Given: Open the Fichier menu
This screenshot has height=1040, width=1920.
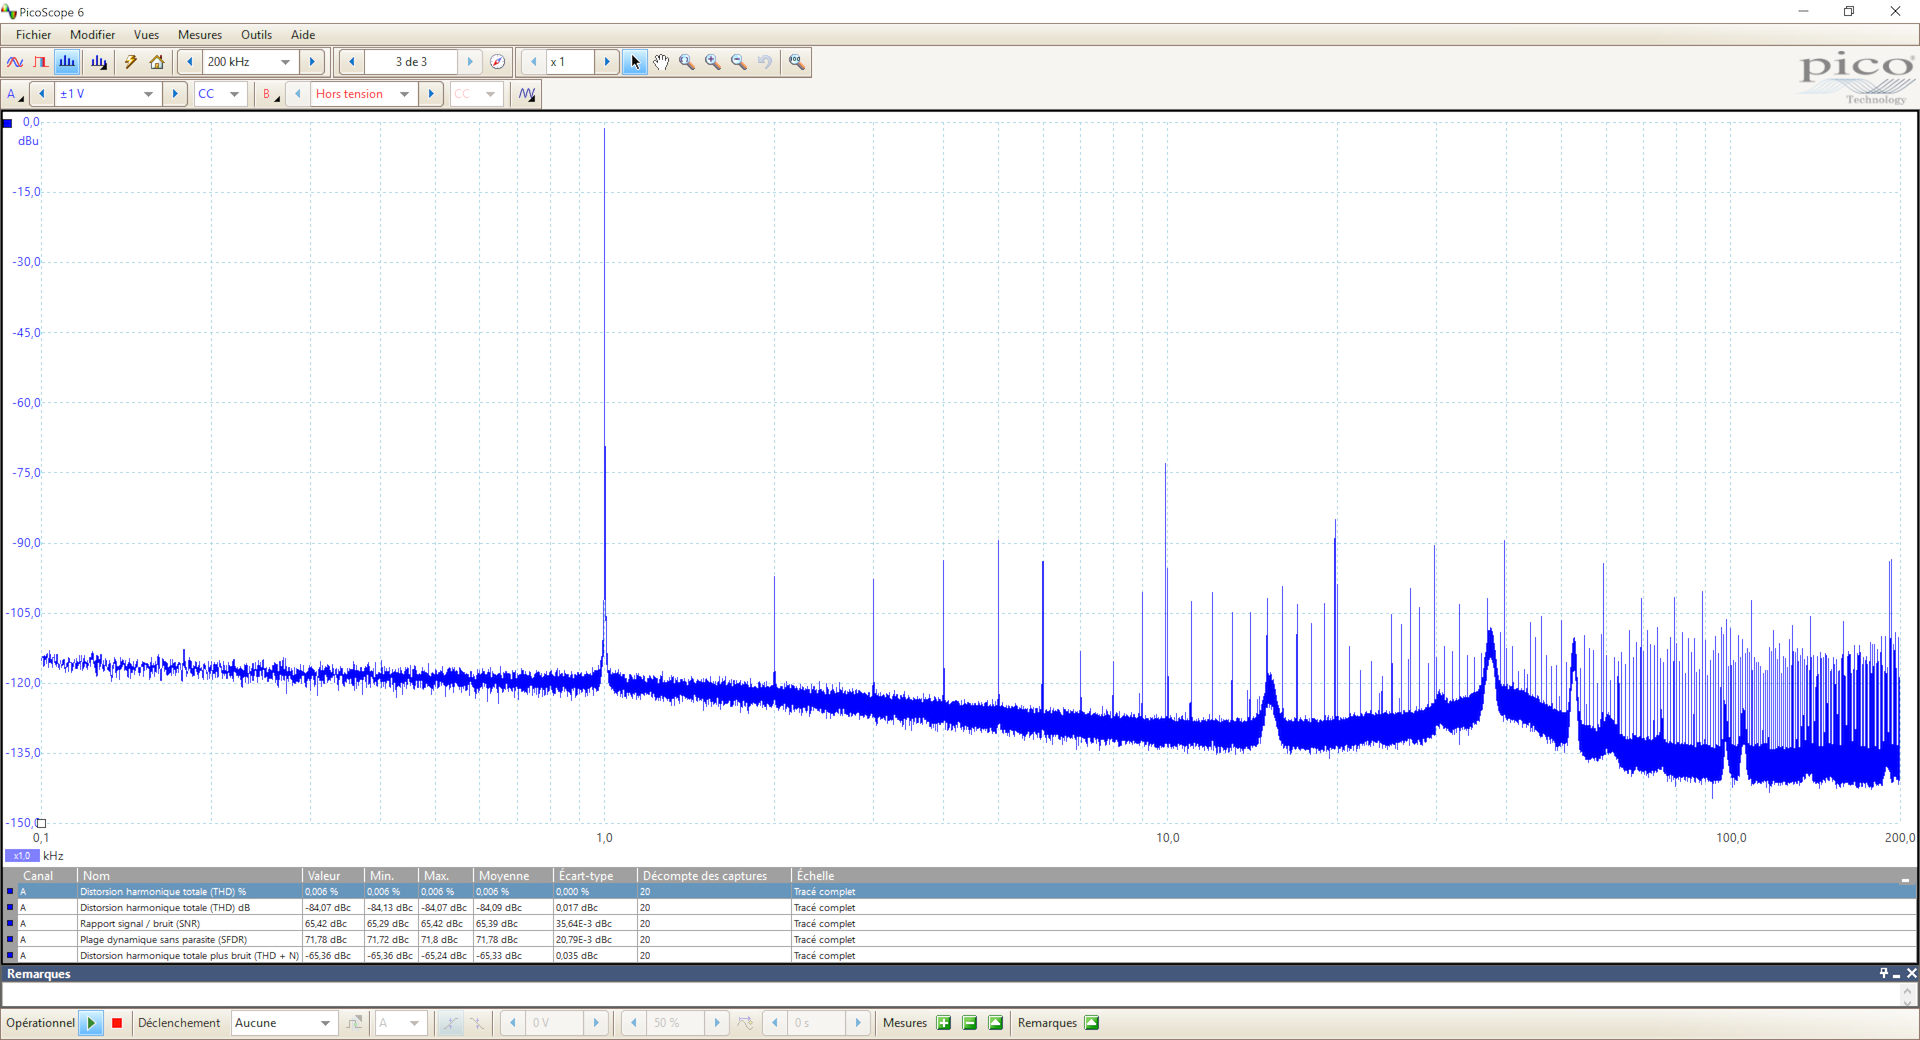Looking at the screenshot, I should (33, 35).
